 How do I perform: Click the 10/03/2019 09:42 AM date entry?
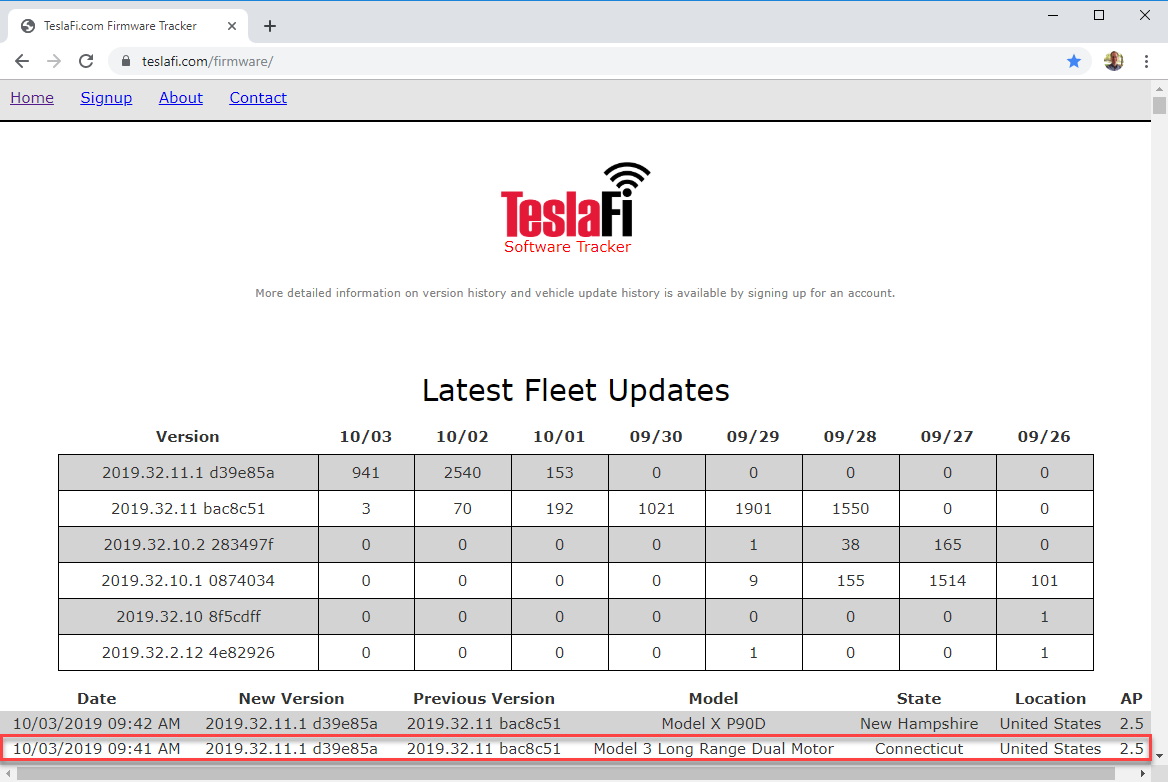[x=97, y=724]
